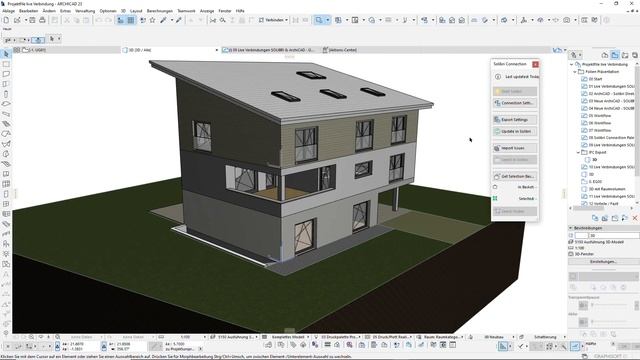640x360 pixels.
Task: Toggle the highlighted zoom tool button
Action: [319, 20]
